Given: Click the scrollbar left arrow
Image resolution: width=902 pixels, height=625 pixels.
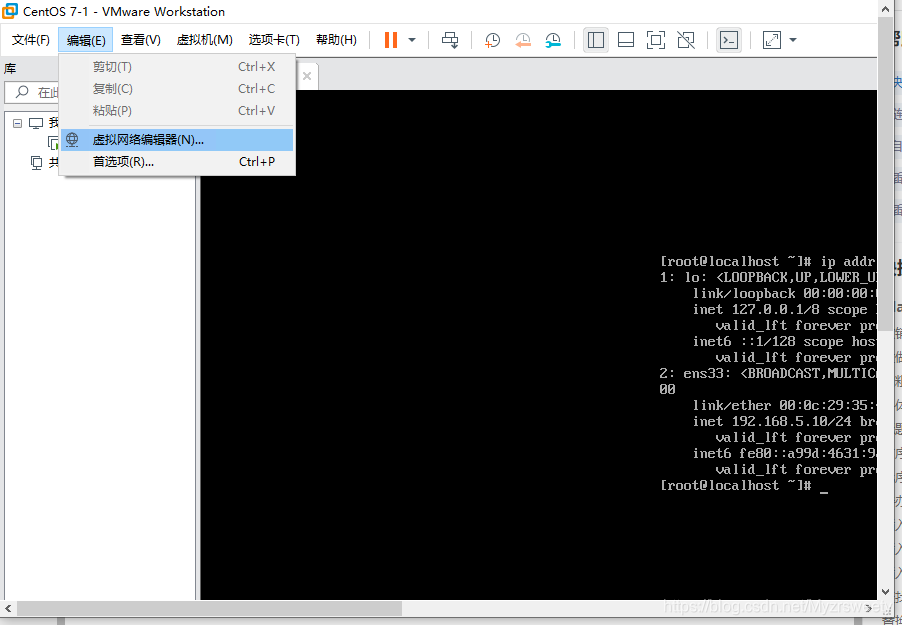Looking at the screenshot, I should (8, 608).
